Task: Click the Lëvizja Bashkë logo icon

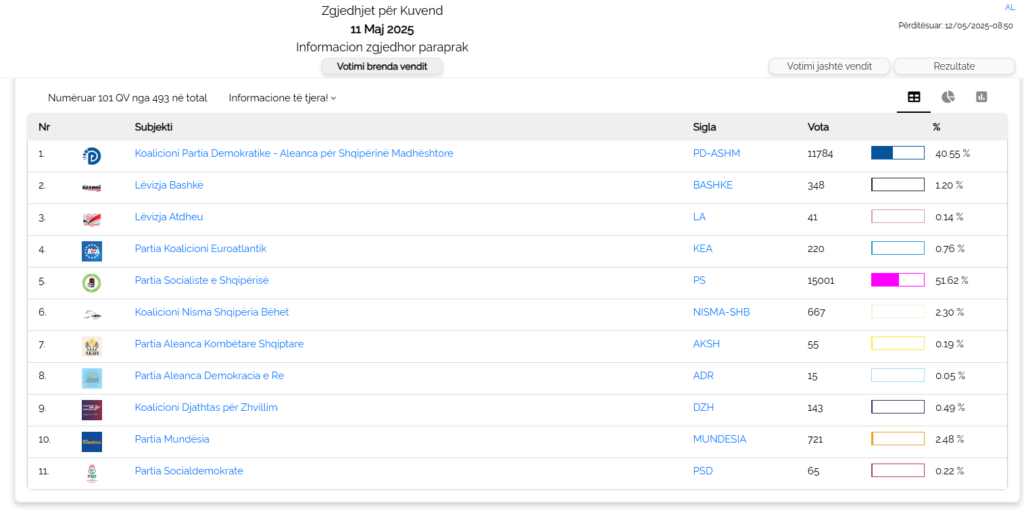Action: (x=92, y=187)
